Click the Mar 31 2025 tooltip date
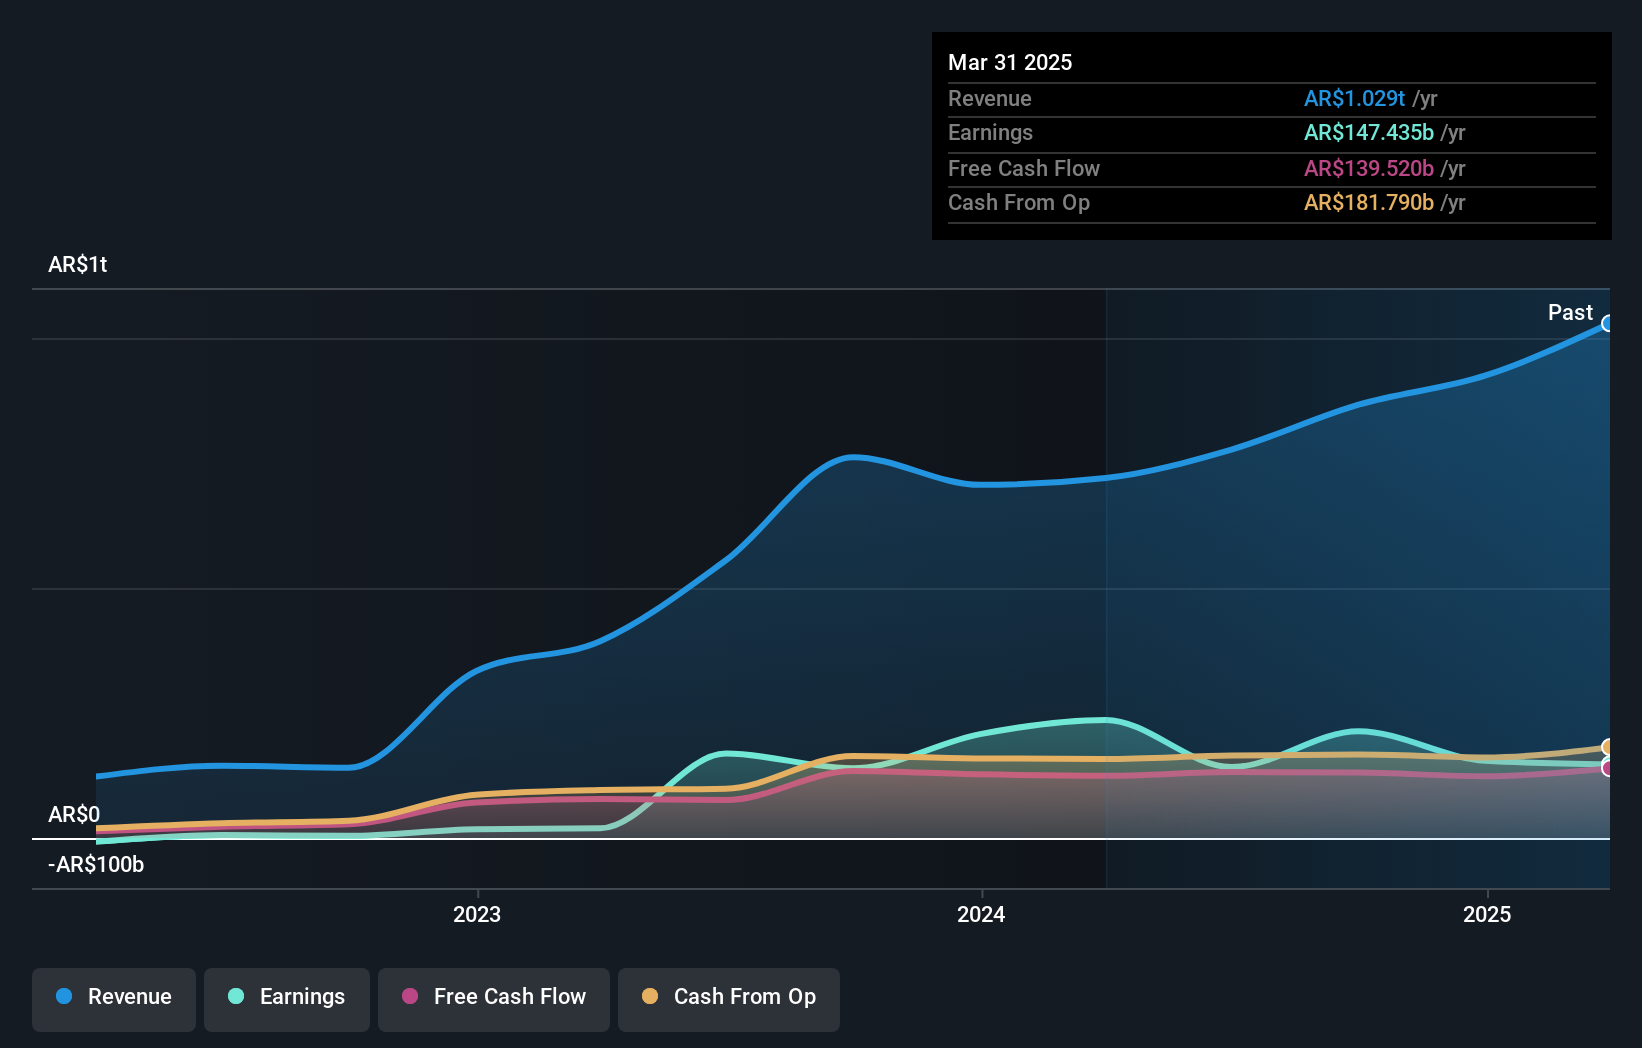 coord(1010,62)
